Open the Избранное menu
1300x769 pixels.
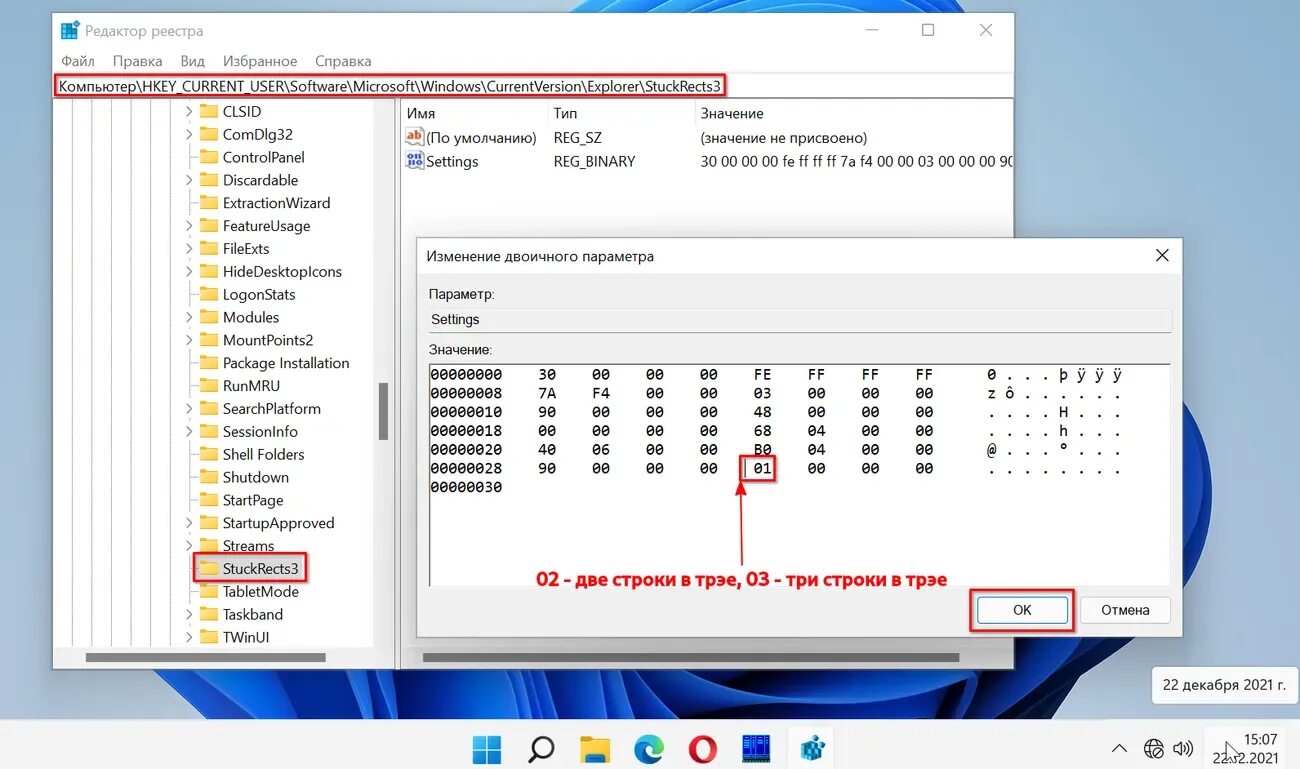(260, 61)
